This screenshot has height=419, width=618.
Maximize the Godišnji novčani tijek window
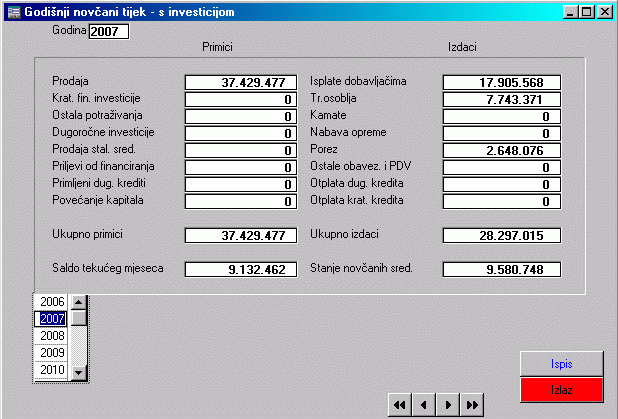[586, 12]
